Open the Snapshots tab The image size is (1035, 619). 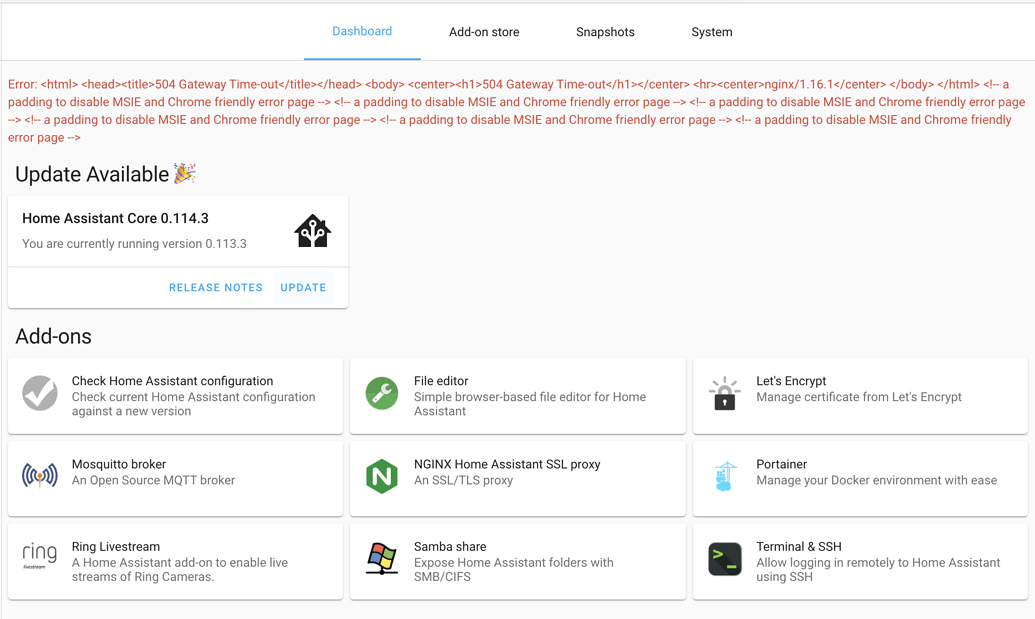(x=605, y=31)
